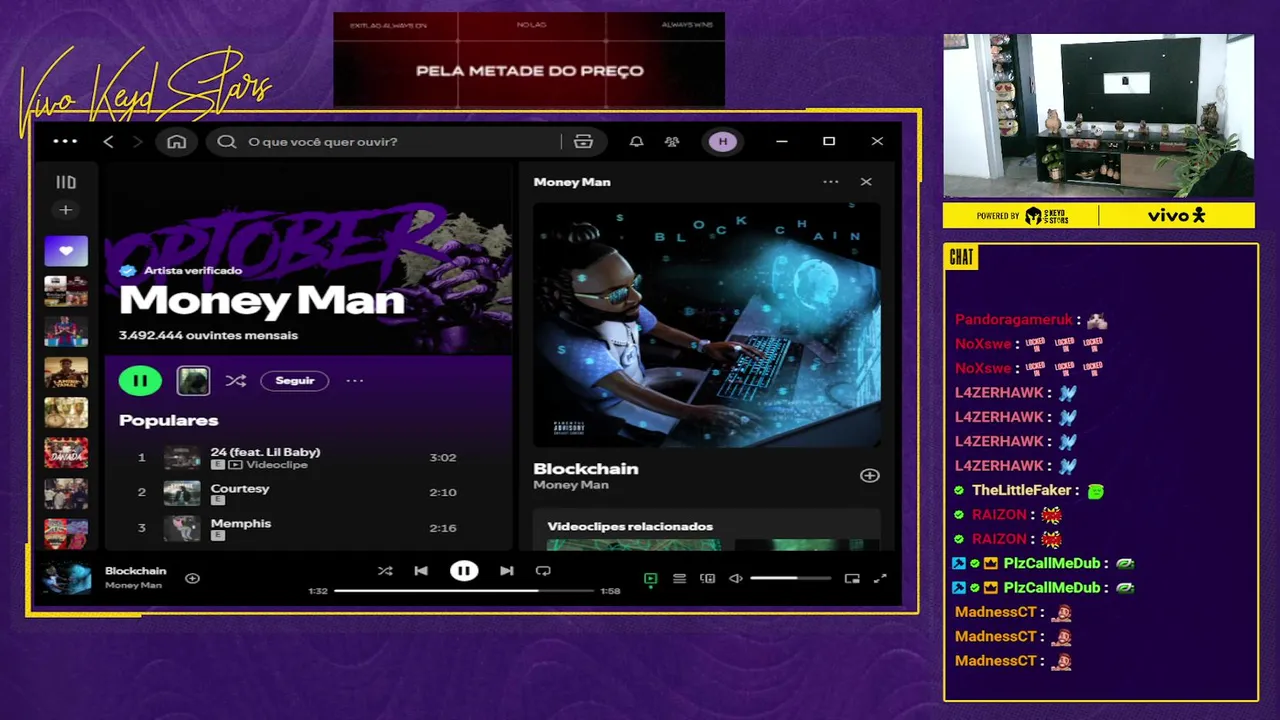Open the preview thumbnail beside pause button
The height and width of the screenshot is (720, 1280).
point(193,380)
